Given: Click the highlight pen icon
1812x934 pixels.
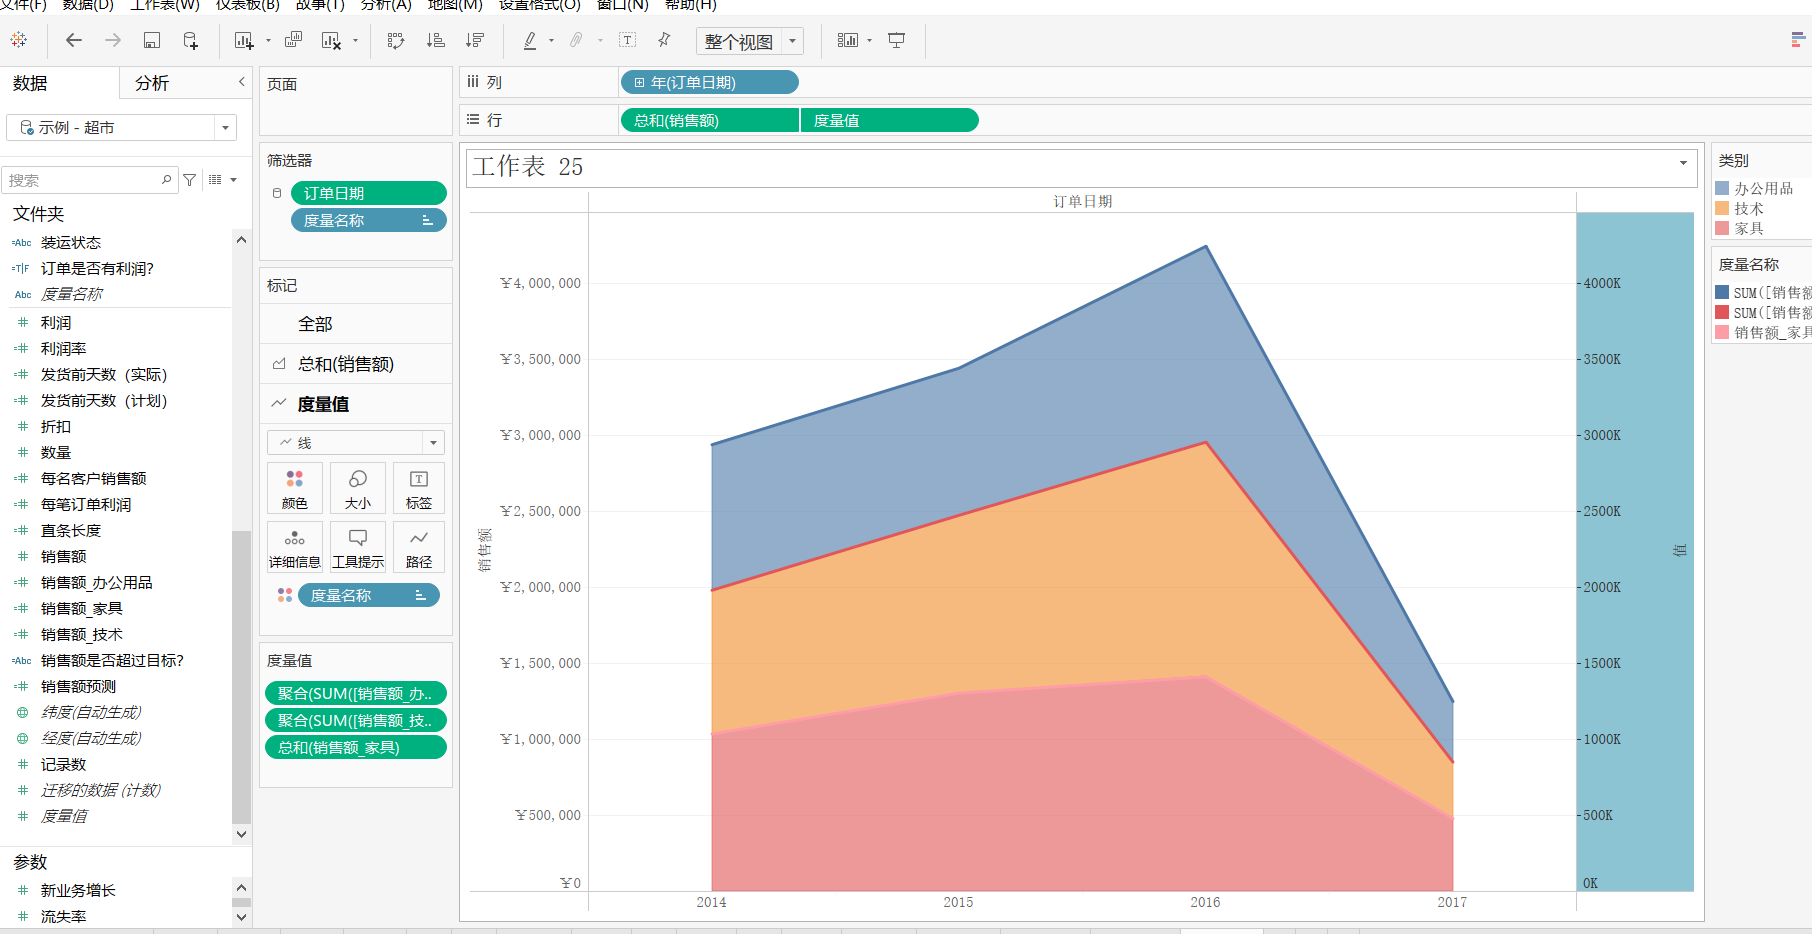Looking at the screenshot, I should (530, 40).
